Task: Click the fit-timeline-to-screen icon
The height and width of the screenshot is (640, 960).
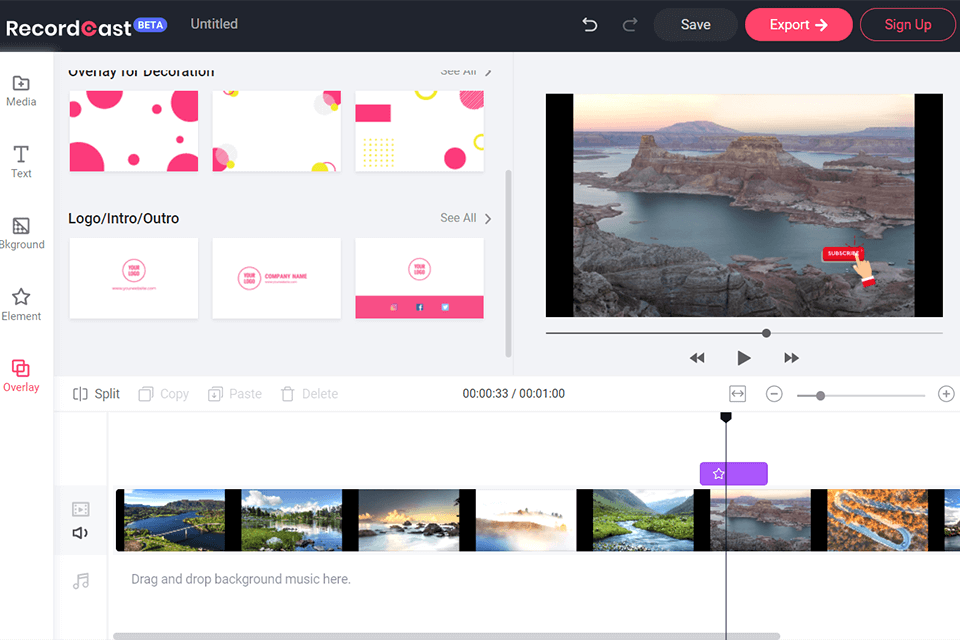Action: click(x=737, y=394)
